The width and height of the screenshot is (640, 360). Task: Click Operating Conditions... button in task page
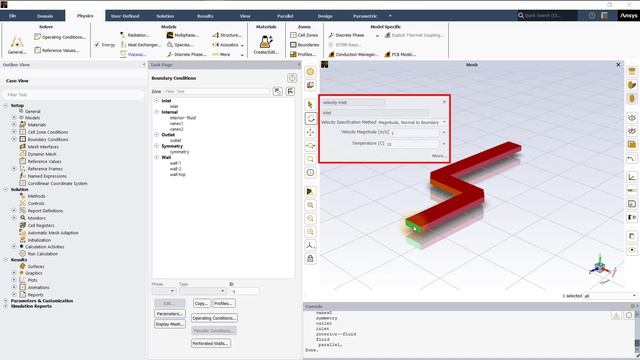pyautogui.click(x=214, y=318)
